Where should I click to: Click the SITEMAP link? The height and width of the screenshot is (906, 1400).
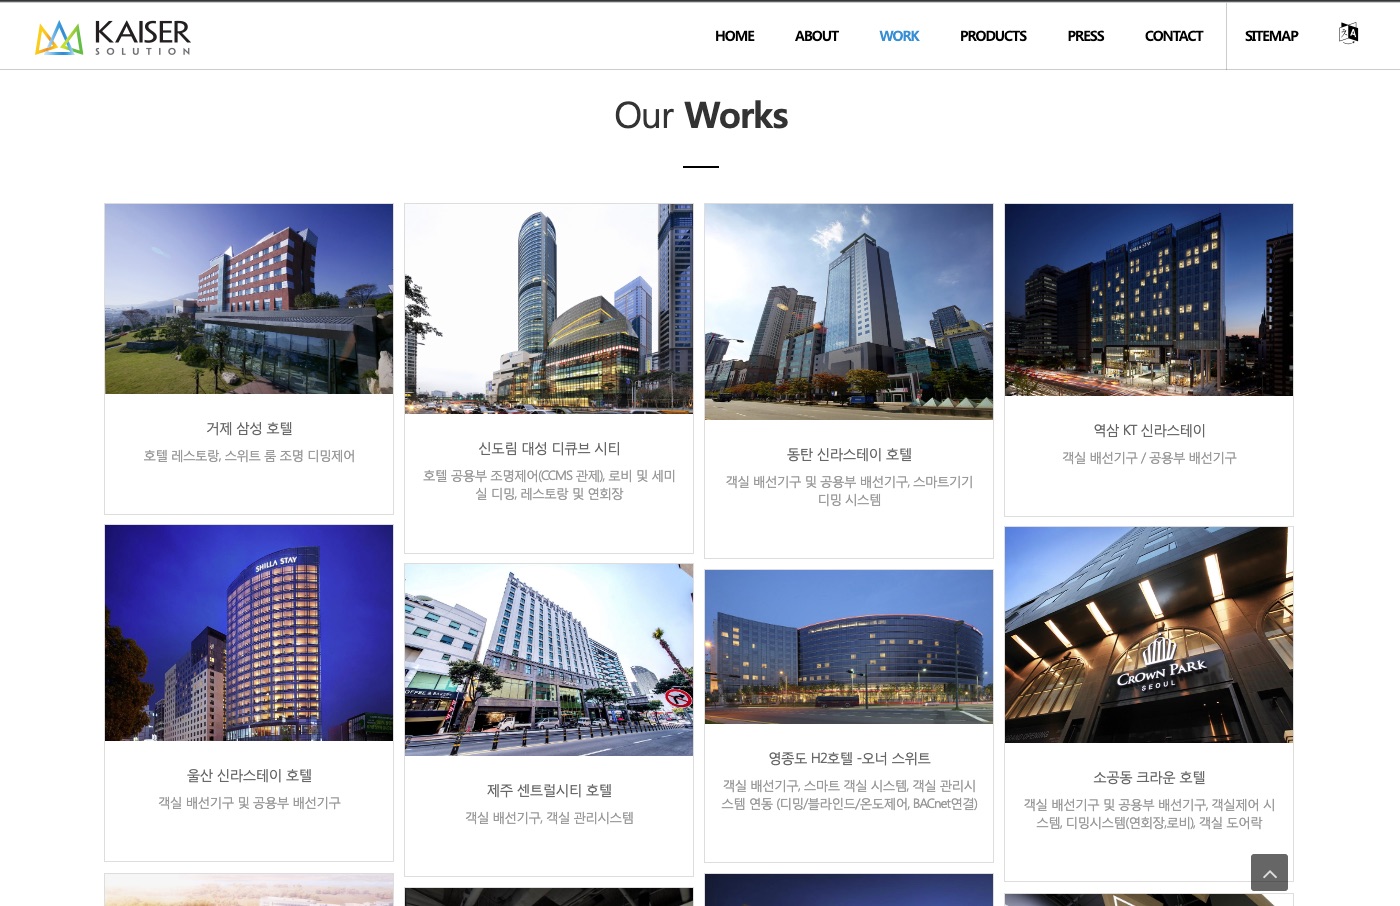click(1271, 36)
